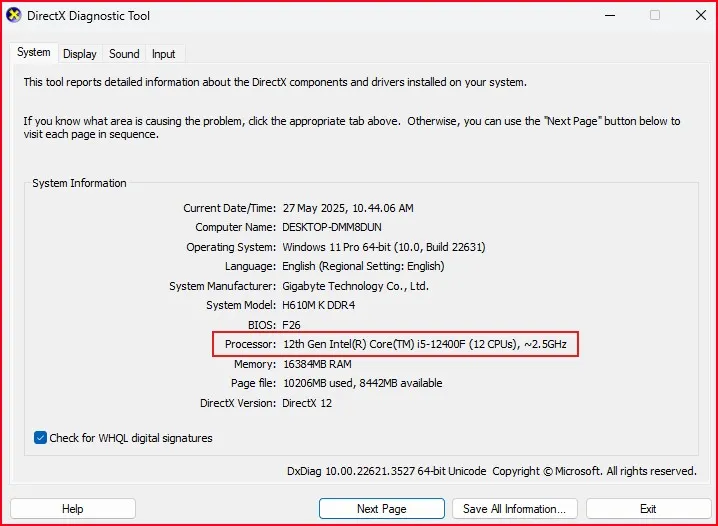
Task: Click the Language value English
Action: click(x=363, y=266)
